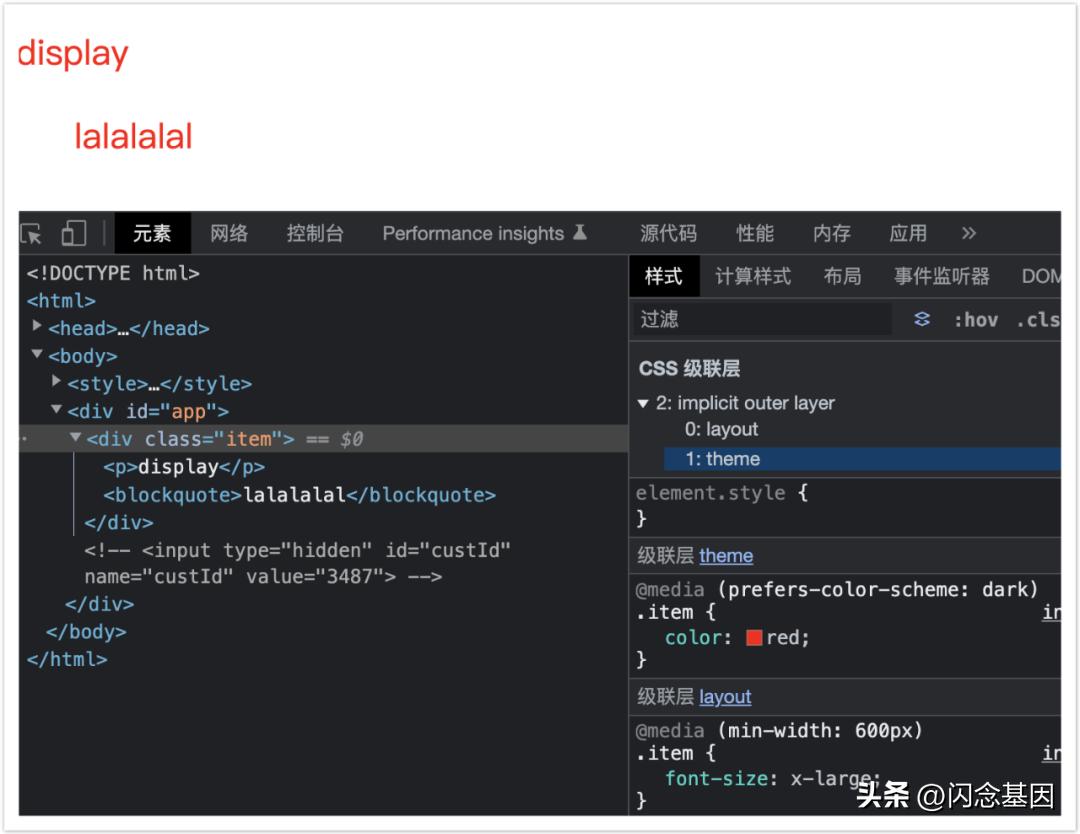The image size is (1080, 834).
Task: Switch to the 网络 tab
Action: (229, 233)
